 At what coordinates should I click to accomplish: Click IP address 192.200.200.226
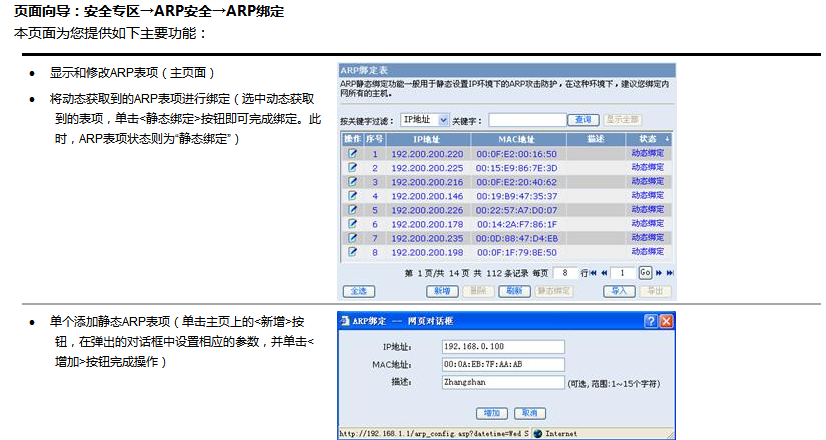click(x=427, y=210)
